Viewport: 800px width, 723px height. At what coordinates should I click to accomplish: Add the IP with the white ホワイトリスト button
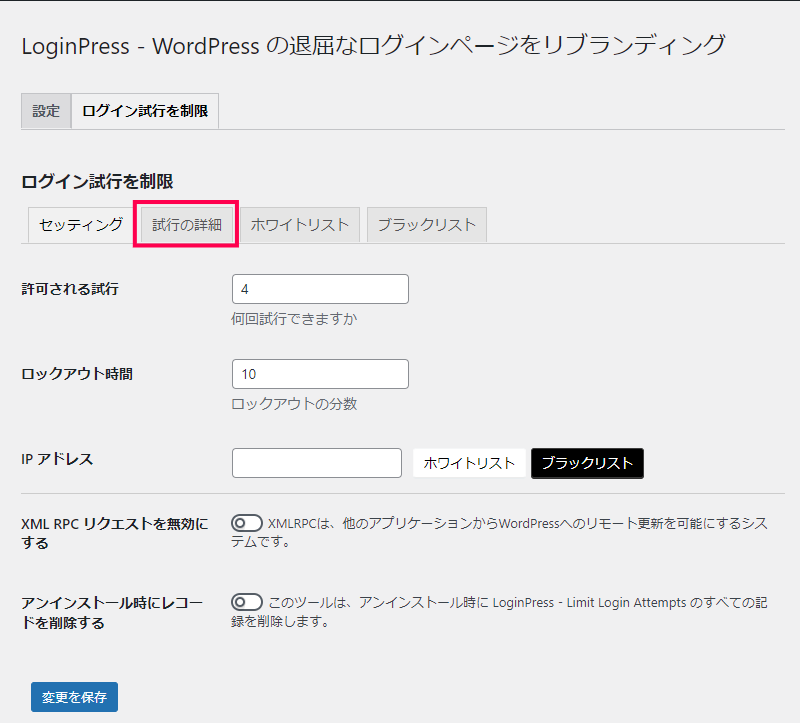click(x=469, y=463)
